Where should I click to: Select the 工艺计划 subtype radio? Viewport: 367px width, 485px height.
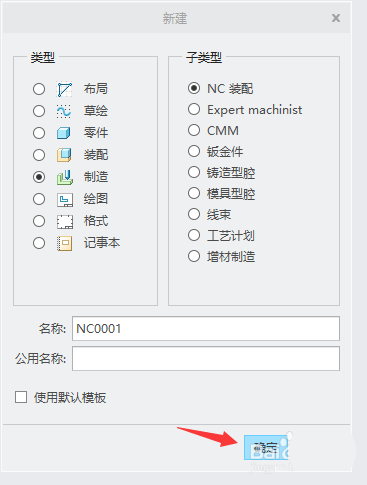point(194,235)
